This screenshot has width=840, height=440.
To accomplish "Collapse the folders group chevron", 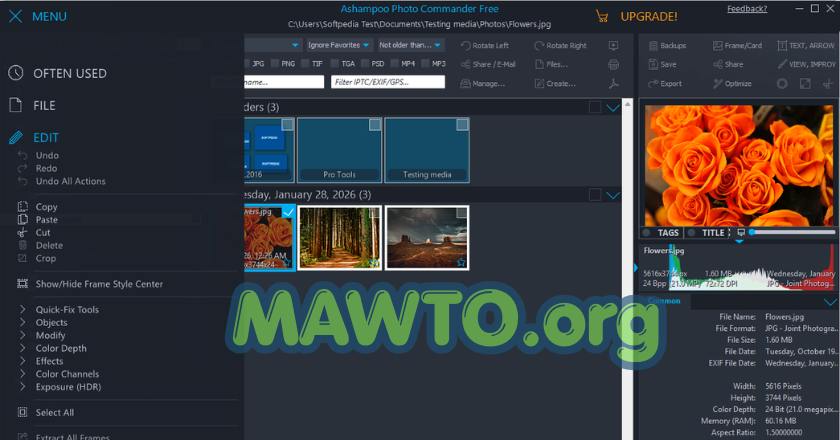I will 613,108.
